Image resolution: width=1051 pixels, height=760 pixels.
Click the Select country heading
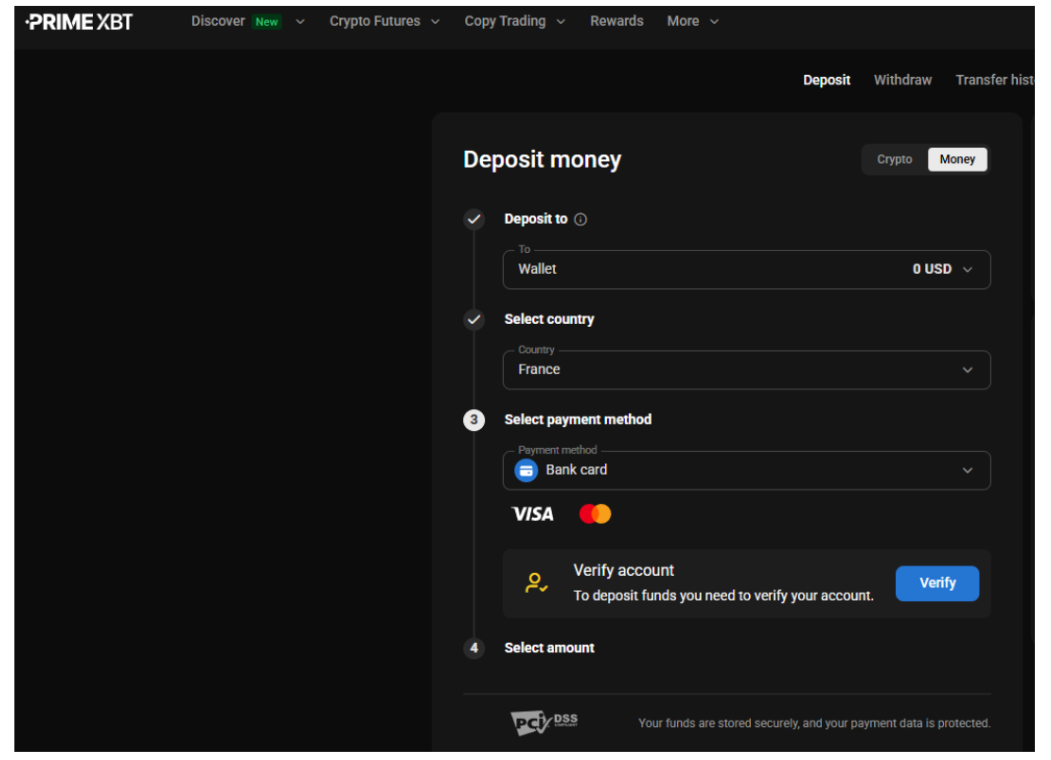coord(549,319)
